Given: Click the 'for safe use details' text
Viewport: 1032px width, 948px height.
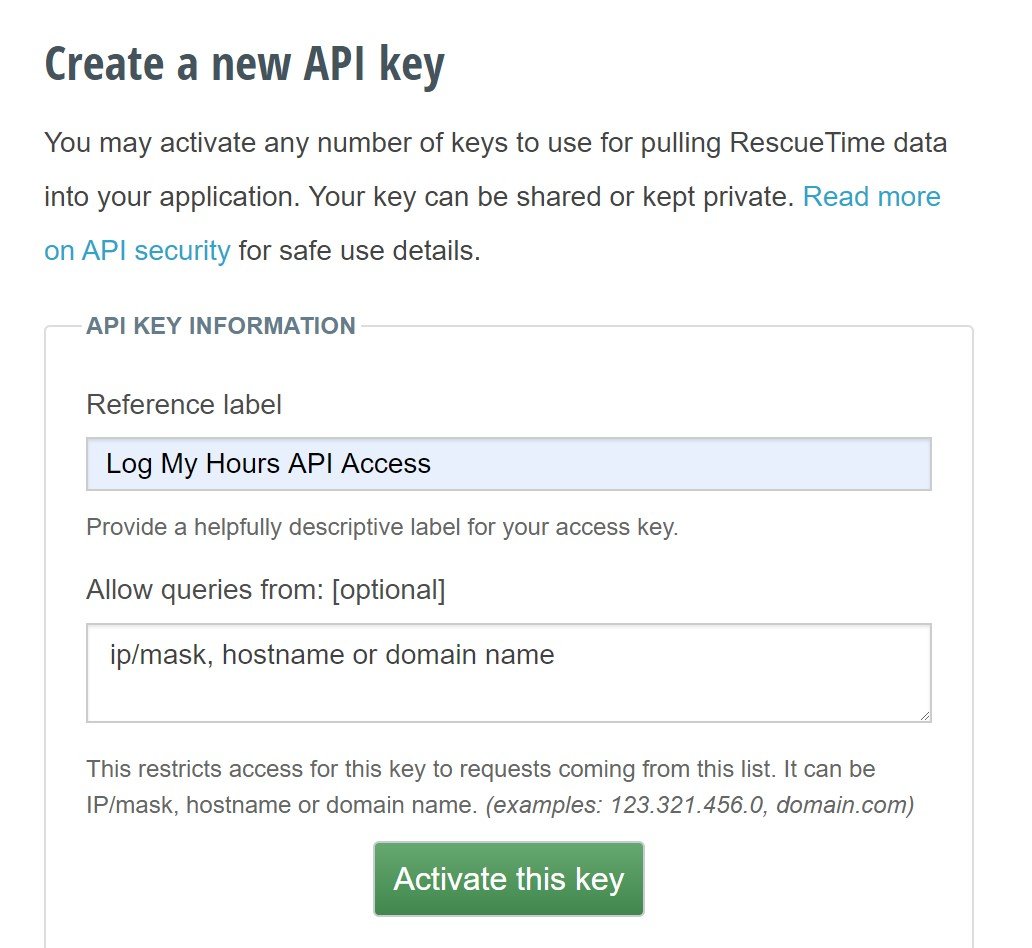Looking at the screenshot, I should (x=359, y=250).
